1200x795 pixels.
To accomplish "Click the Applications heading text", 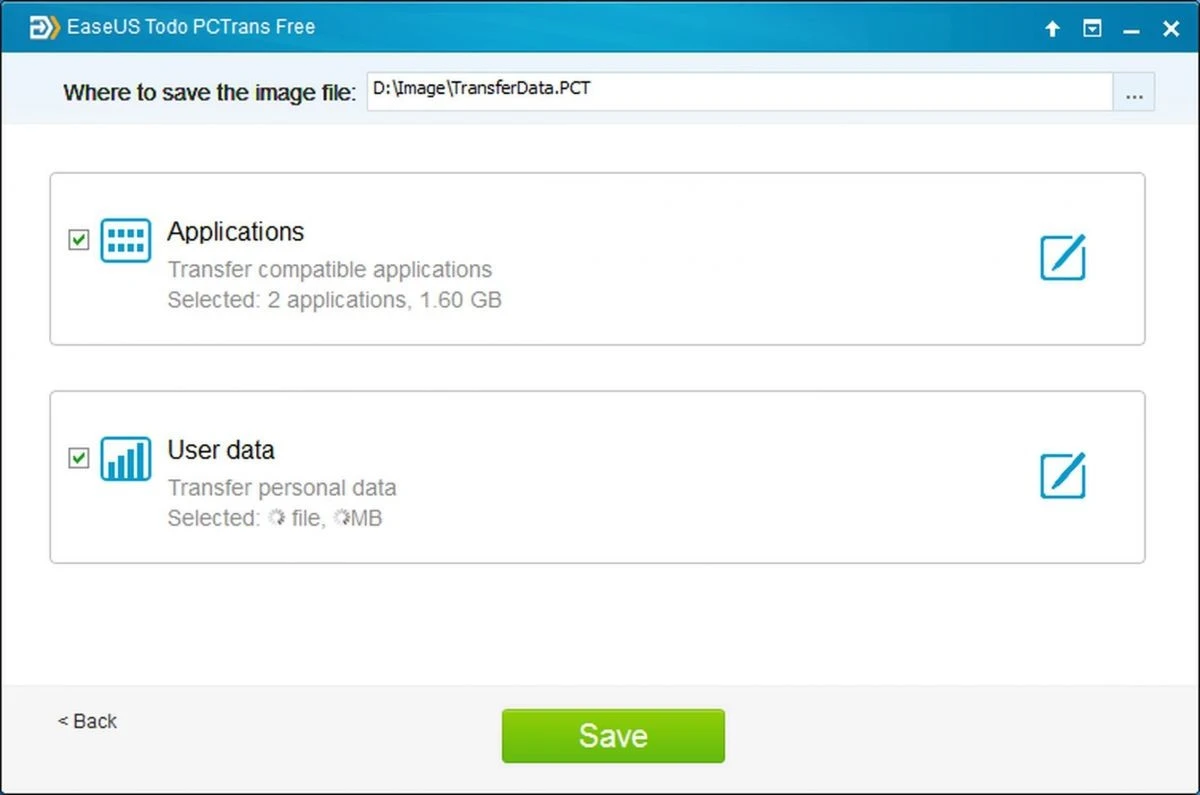I will pyautogui.click(x=236, y=232).
